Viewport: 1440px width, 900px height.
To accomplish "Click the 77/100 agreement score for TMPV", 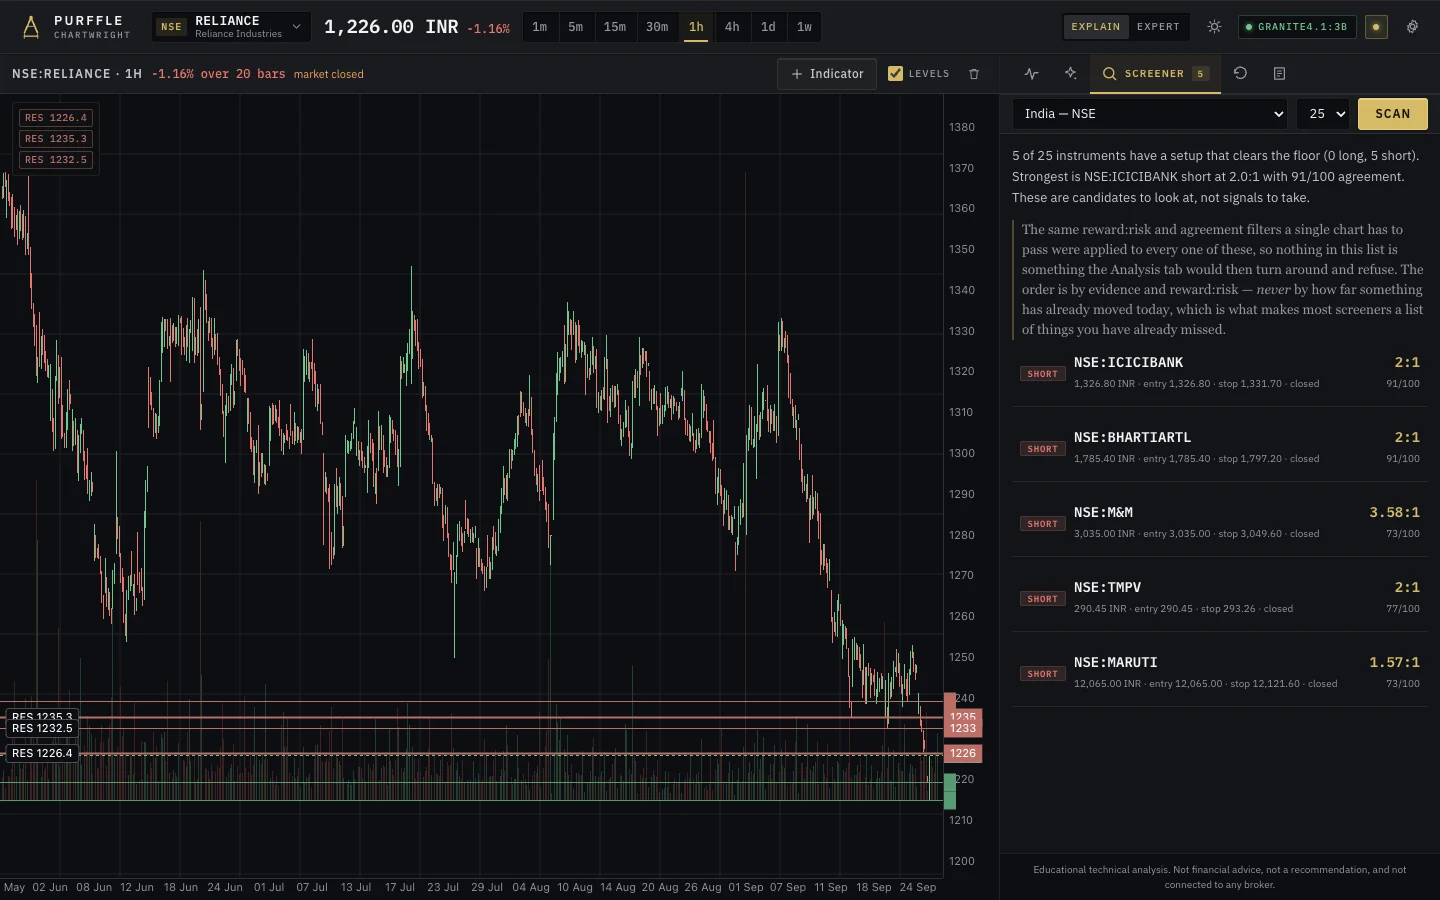I will (x=1403, y=608).
